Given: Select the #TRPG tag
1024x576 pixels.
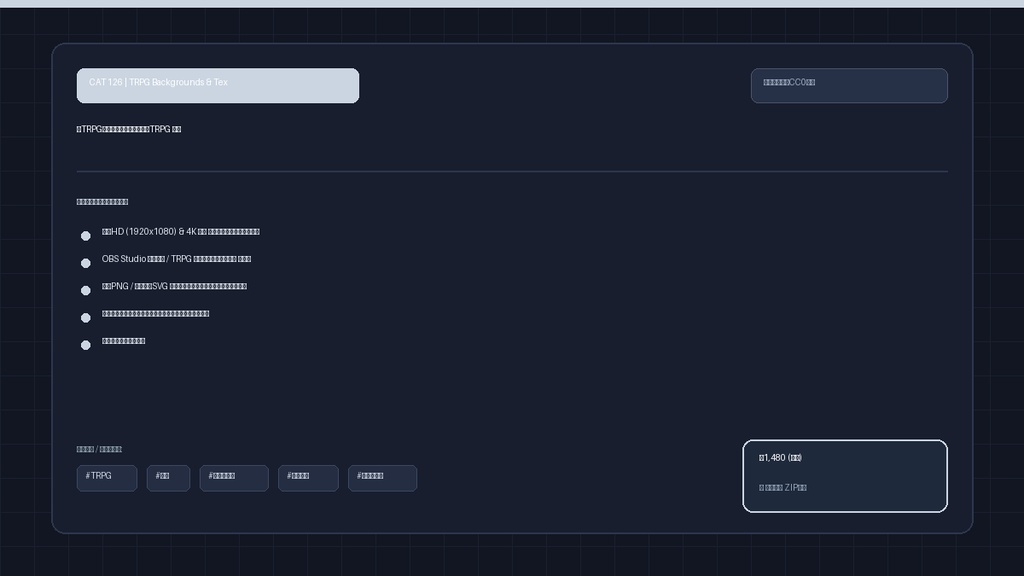Looking at the screenshot, I should click(x=106, y=478).
